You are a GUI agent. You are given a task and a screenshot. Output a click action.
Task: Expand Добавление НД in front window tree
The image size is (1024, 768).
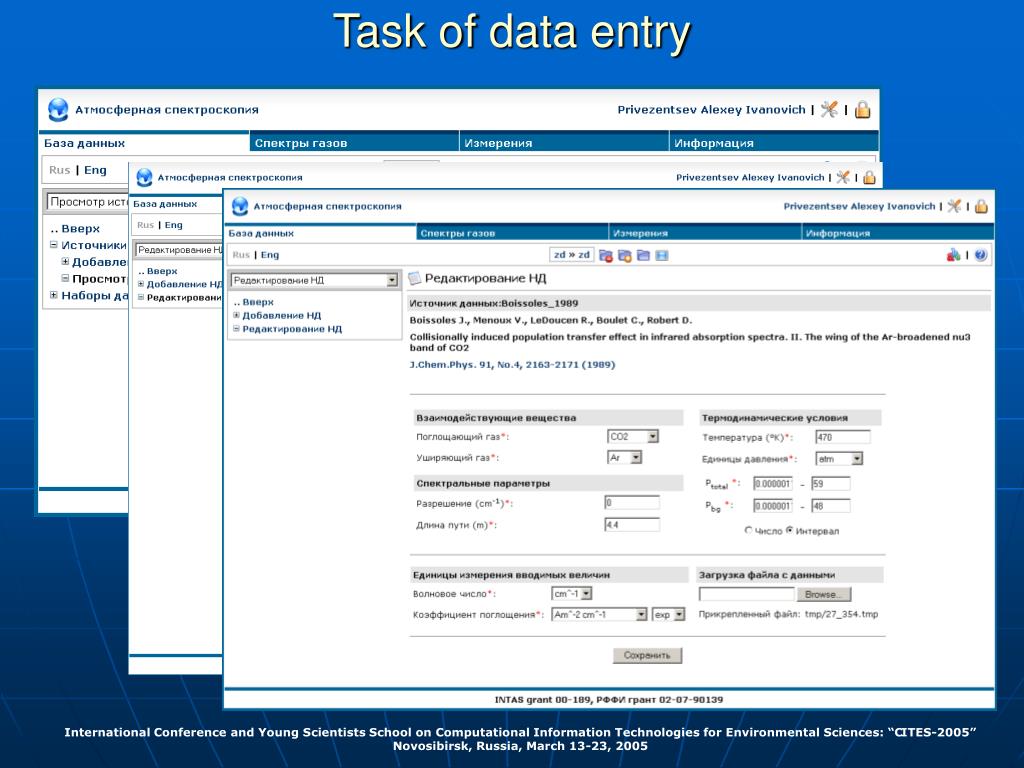(x=236, y=315)
